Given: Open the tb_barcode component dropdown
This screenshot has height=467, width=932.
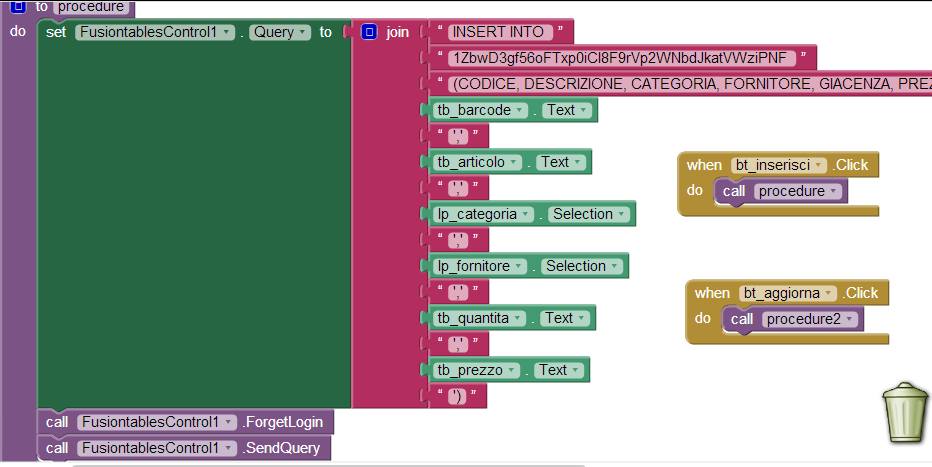Looking at the screenshot, I should pyautogui.click(x=480, y=110).
